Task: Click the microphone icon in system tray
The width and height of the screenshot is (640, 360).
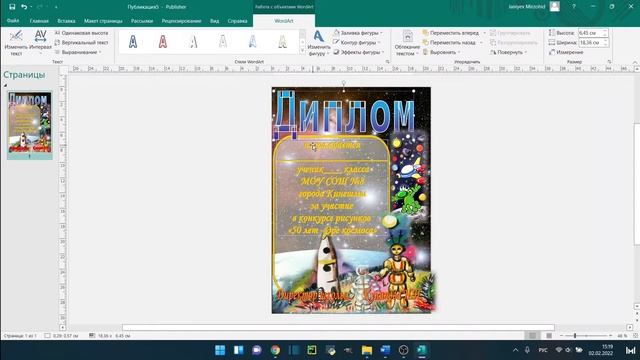Action: pos(527,350)
